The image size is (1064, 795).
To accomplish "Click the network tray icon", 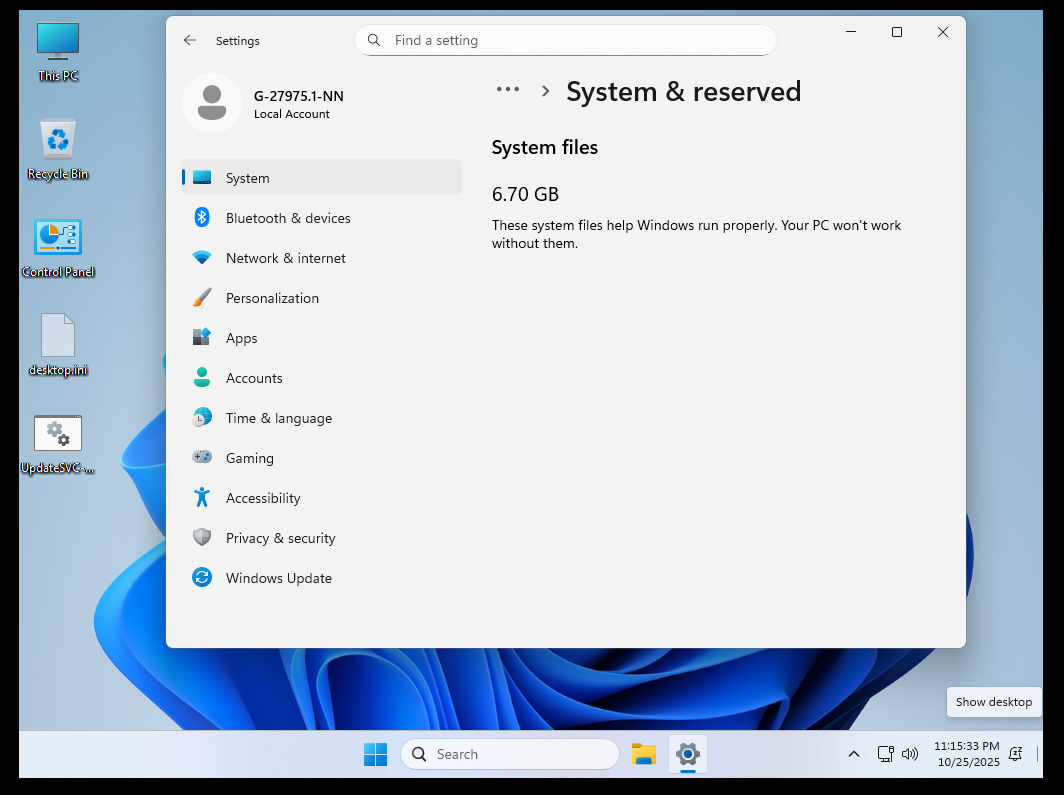I will [x=885, y=754].
